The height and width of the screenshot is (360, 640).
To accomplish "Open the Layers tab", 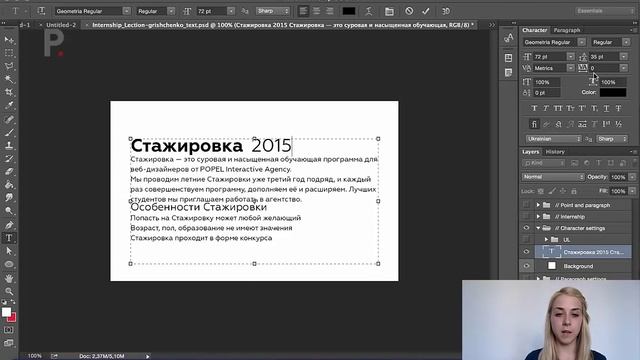I will (530, 152).
